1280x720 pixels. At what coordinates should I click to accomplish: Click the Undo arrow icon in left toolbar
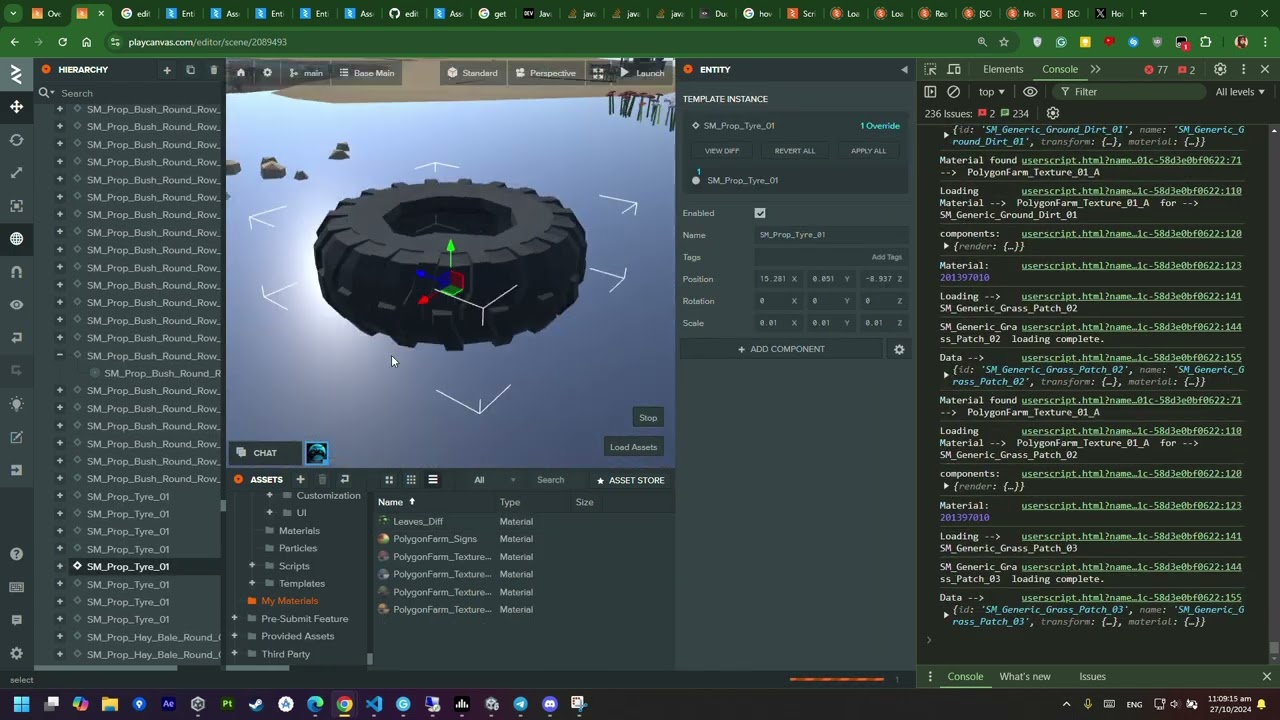pos(16,338)
